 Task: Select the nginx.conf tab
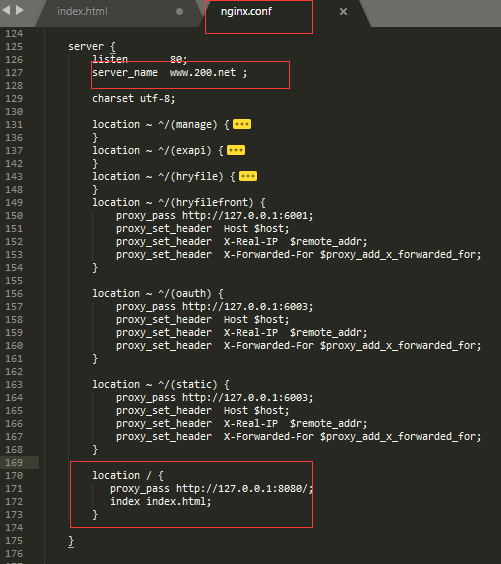click(x=246, y=12)
